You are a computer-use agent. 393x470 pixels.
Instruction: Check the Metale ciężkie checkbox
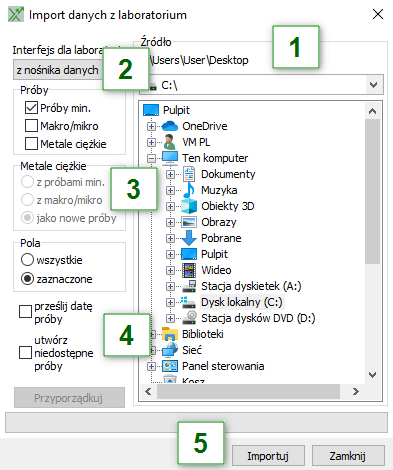coord(31,144)
